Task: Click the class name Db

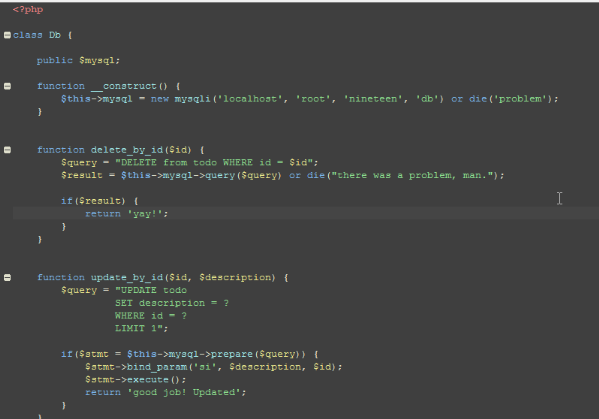Action: click(x=55, y=35)
